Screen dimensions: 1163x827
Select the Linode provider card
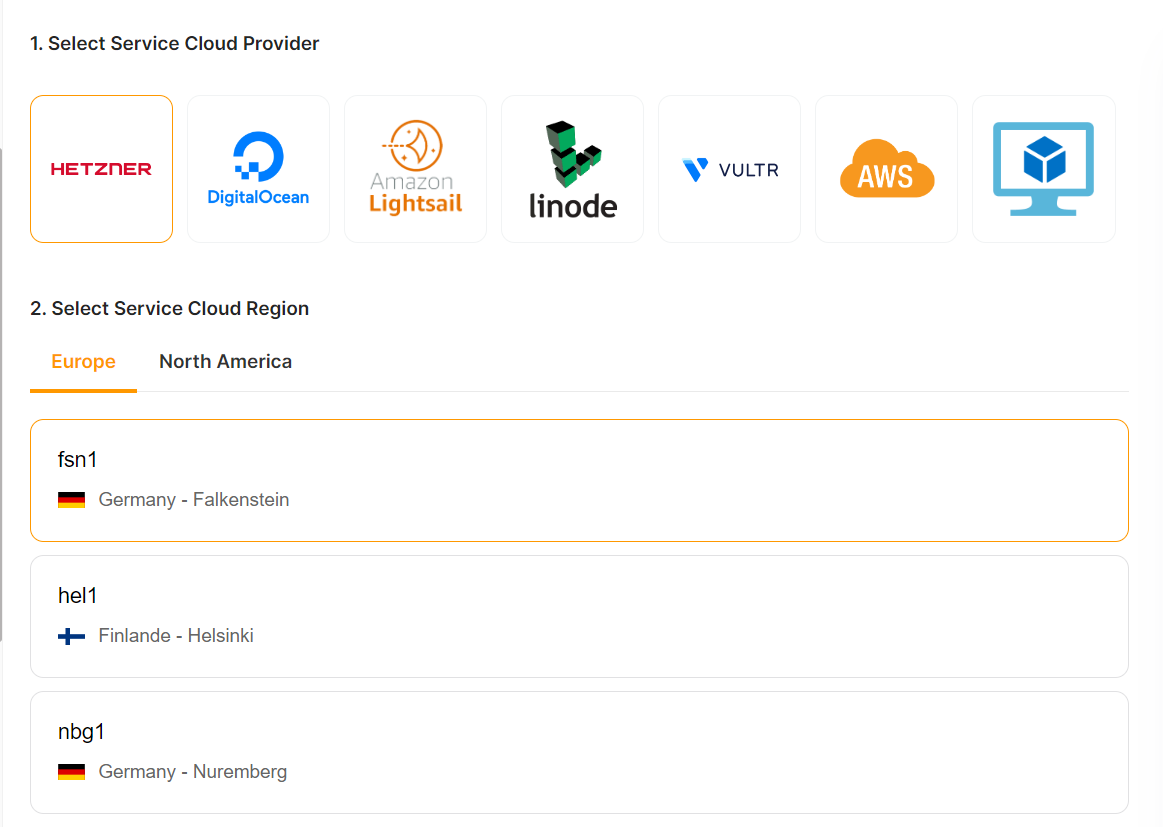pyautogui.click(x=572, y=169)
